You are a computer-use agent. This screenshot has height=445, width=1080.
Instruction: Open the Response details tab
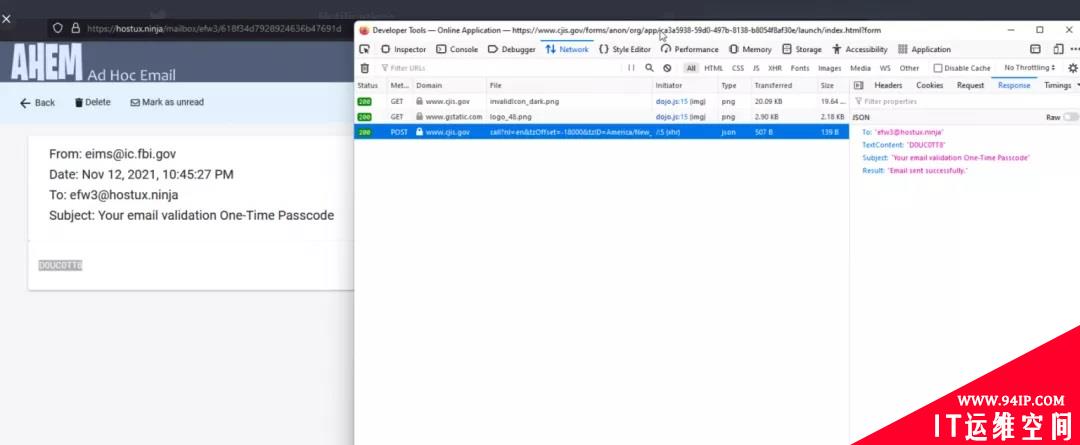pyautogui.click(x=1014, y=85)
